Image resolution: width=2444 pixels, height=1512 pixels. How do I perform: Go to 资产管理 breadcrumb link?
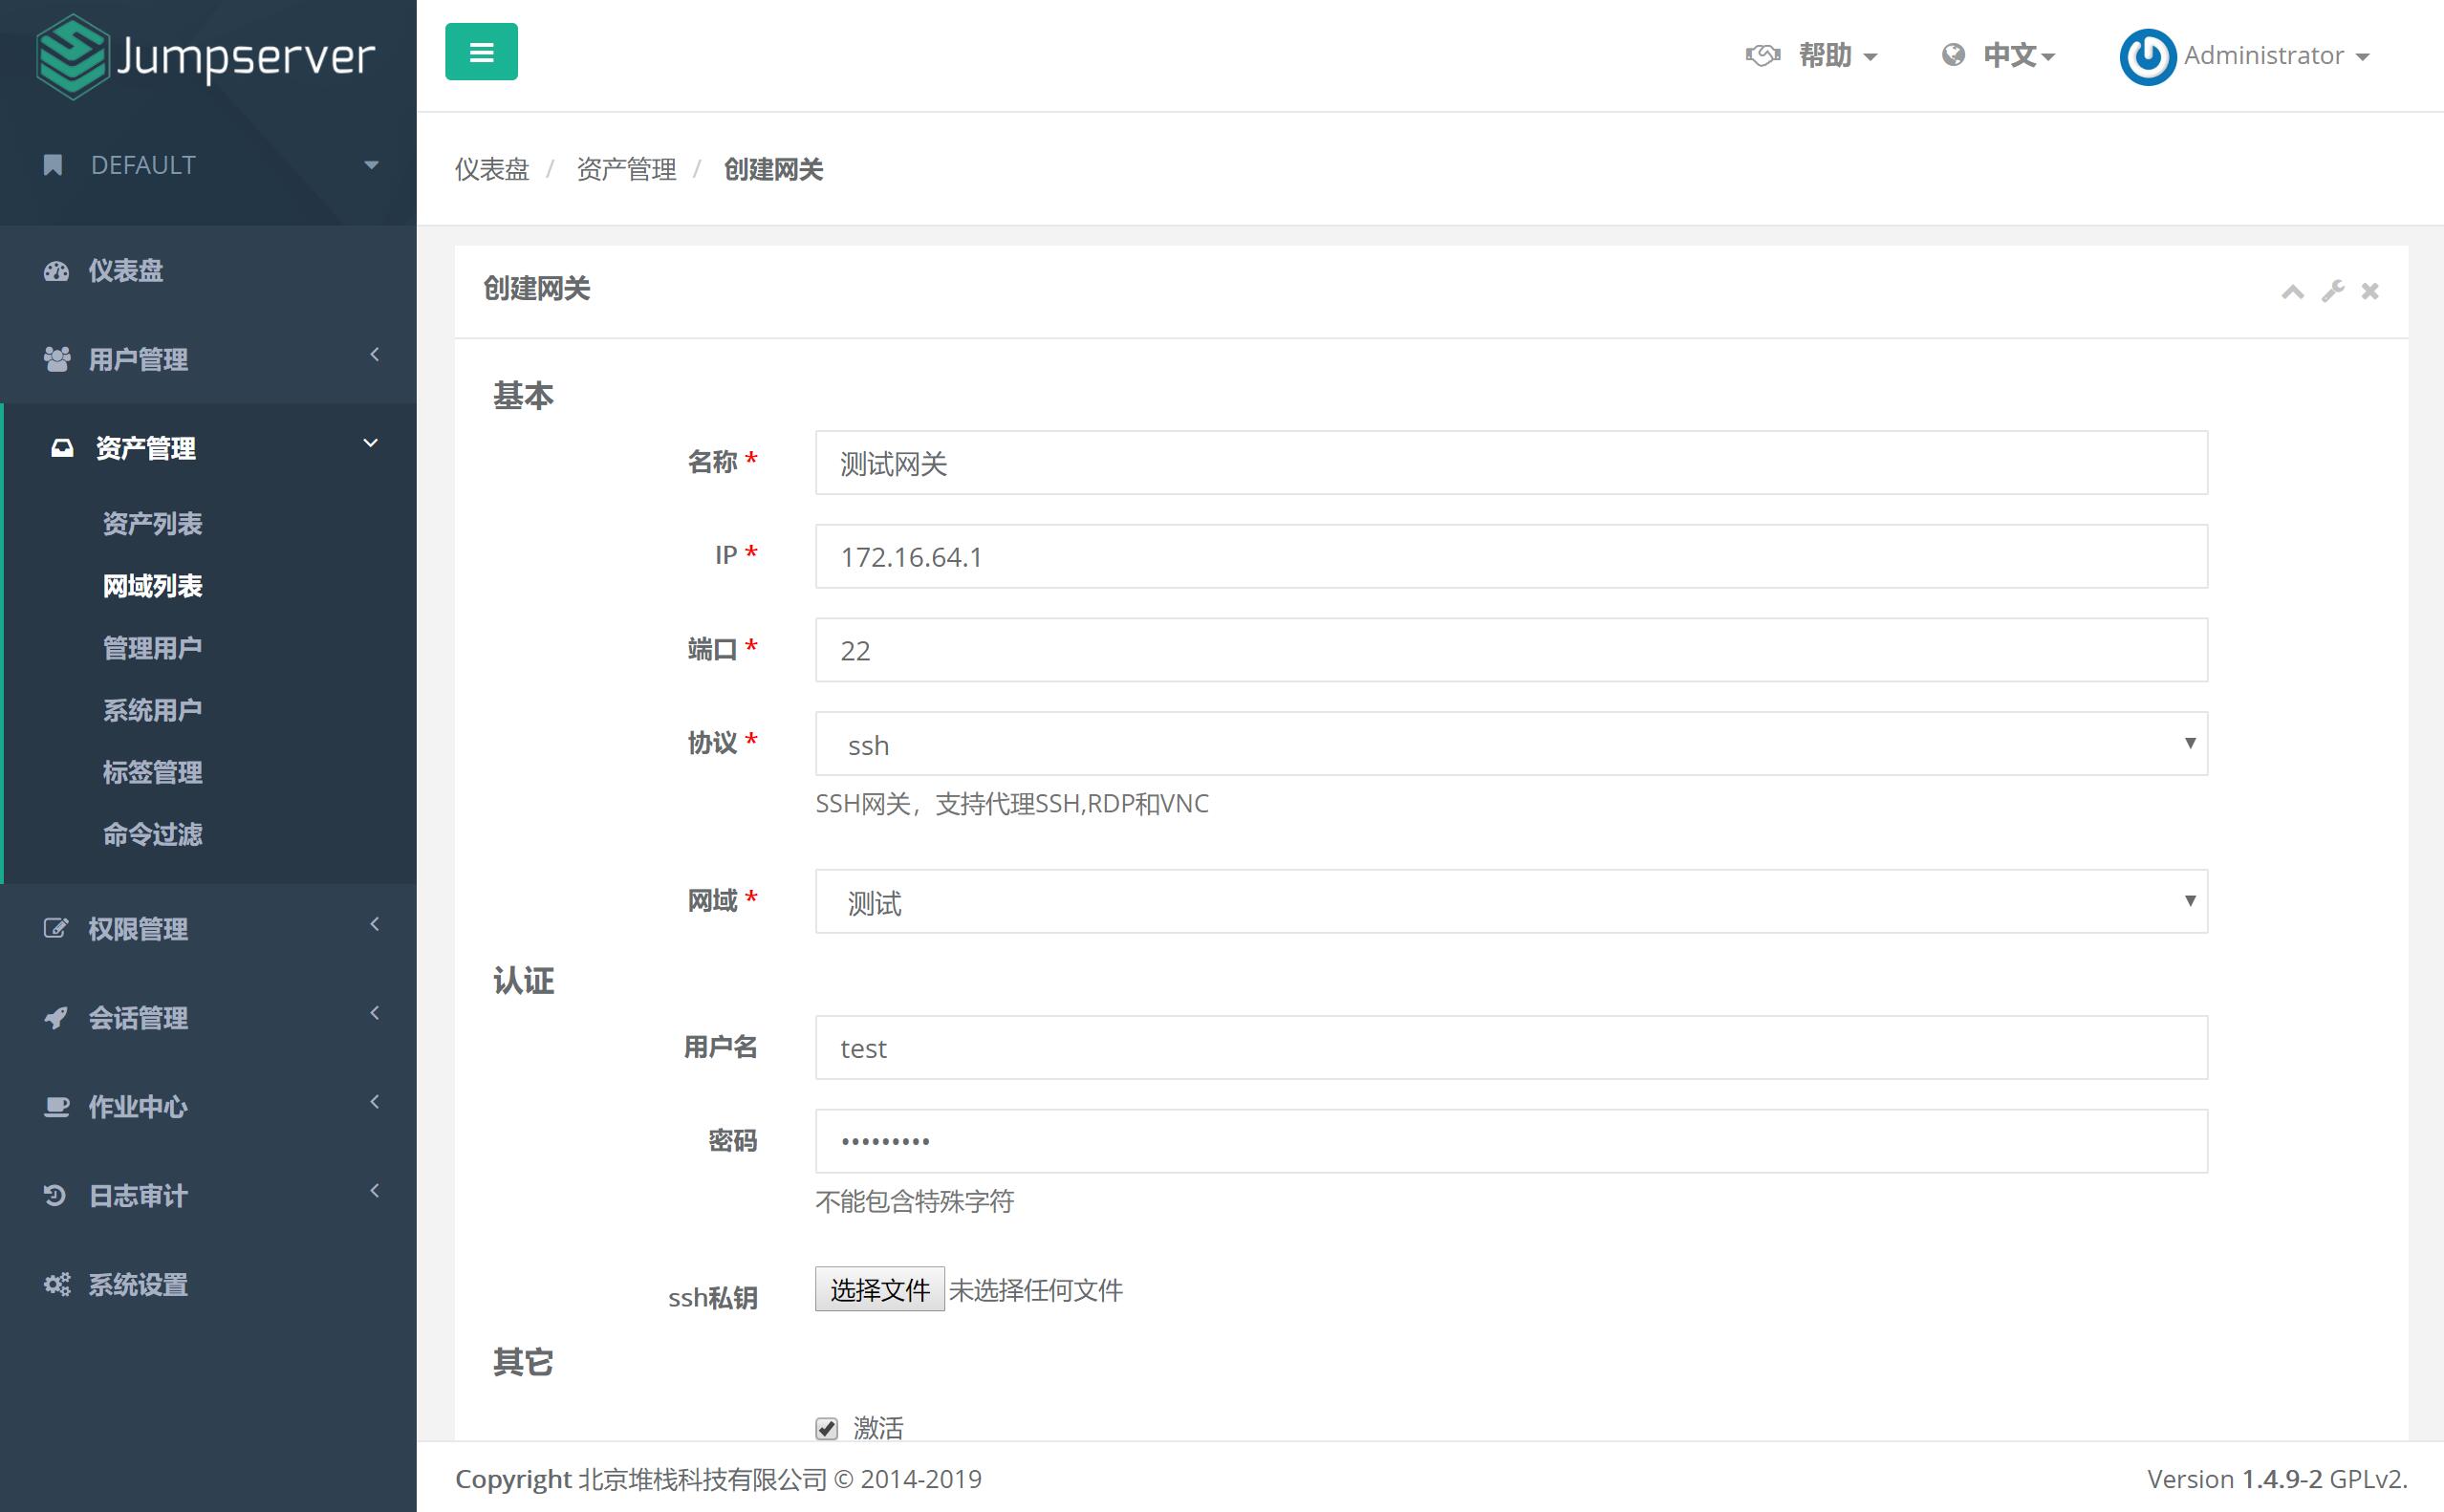(x=627, y=170)
